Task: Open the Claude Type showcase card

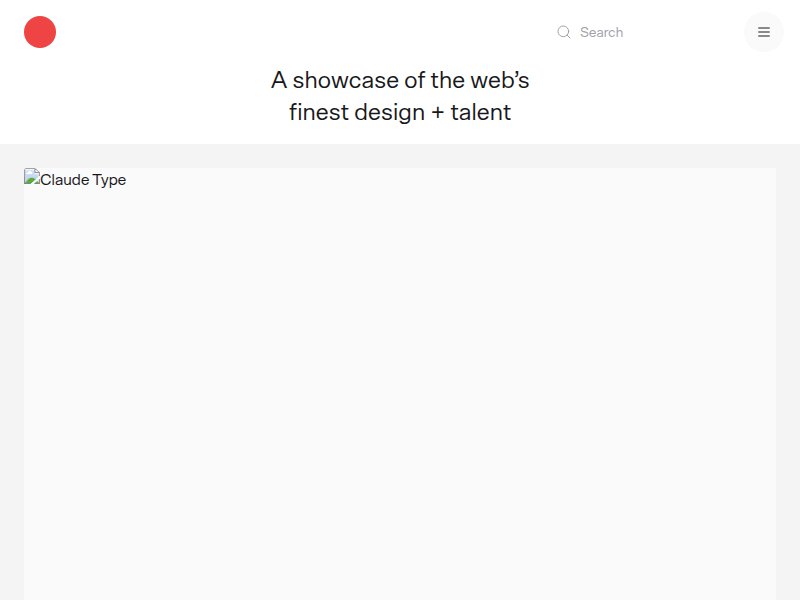Action: click(400, 380)
